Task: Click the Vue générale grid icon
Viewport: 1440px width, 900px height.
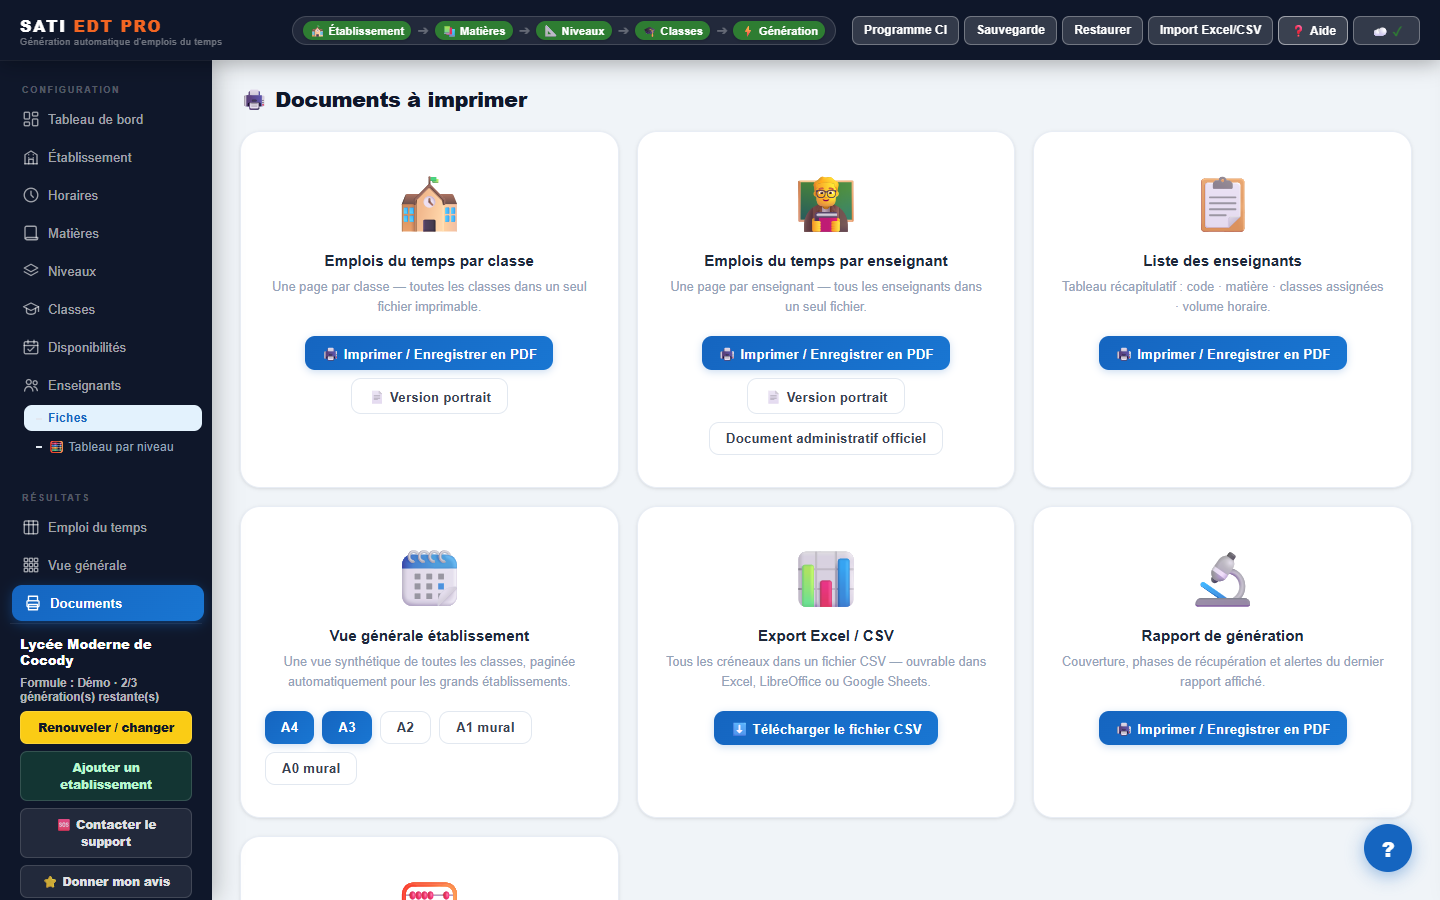Action: [x=31, y=565]
